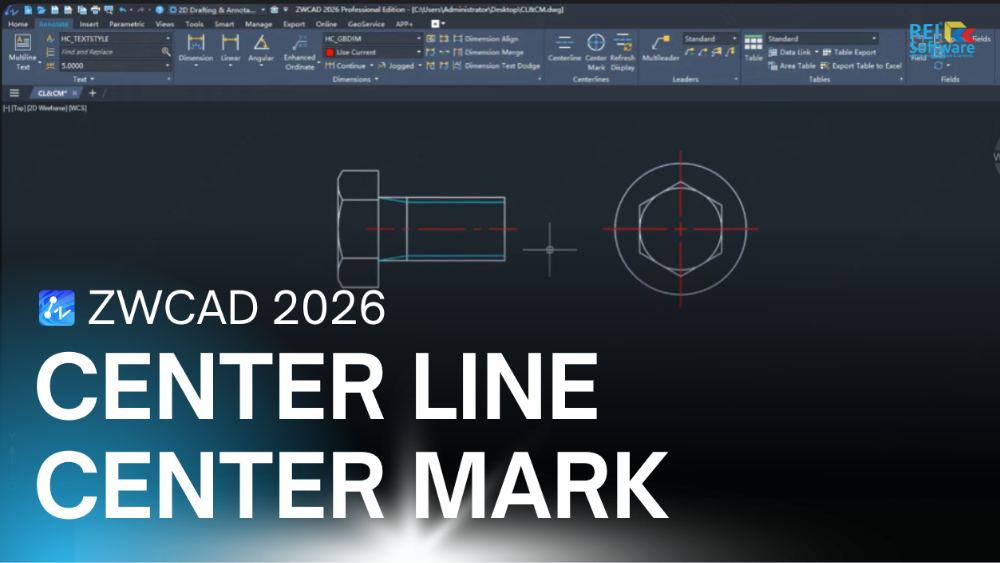Click the [WCS] viewport control
Viewport: 1000px width, 563px height.
pos(77,108)
